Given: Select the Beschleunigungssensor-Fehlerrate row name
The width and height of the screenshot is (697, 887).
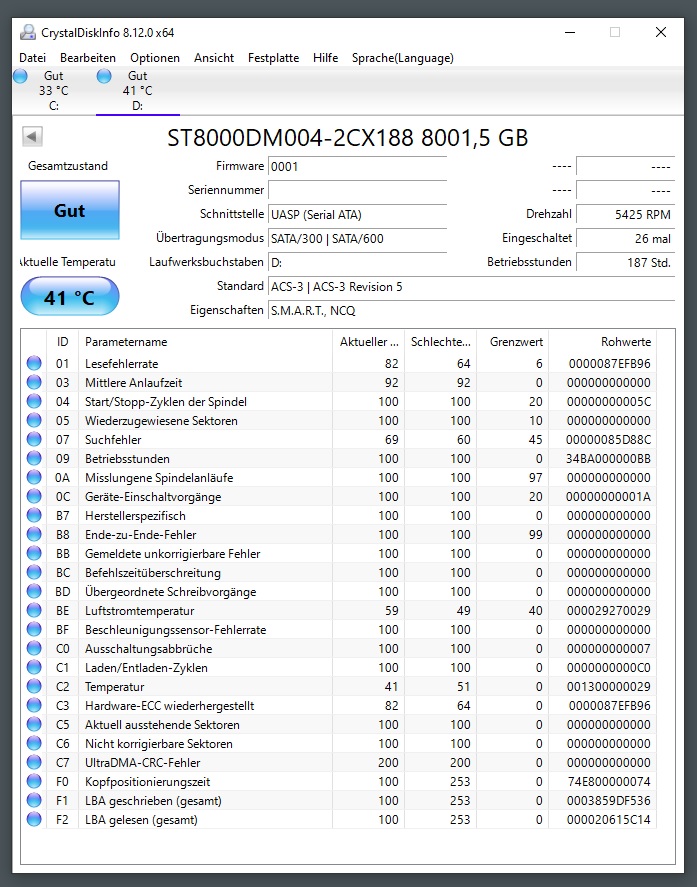Looking at the screenshot, I should 175,630.
